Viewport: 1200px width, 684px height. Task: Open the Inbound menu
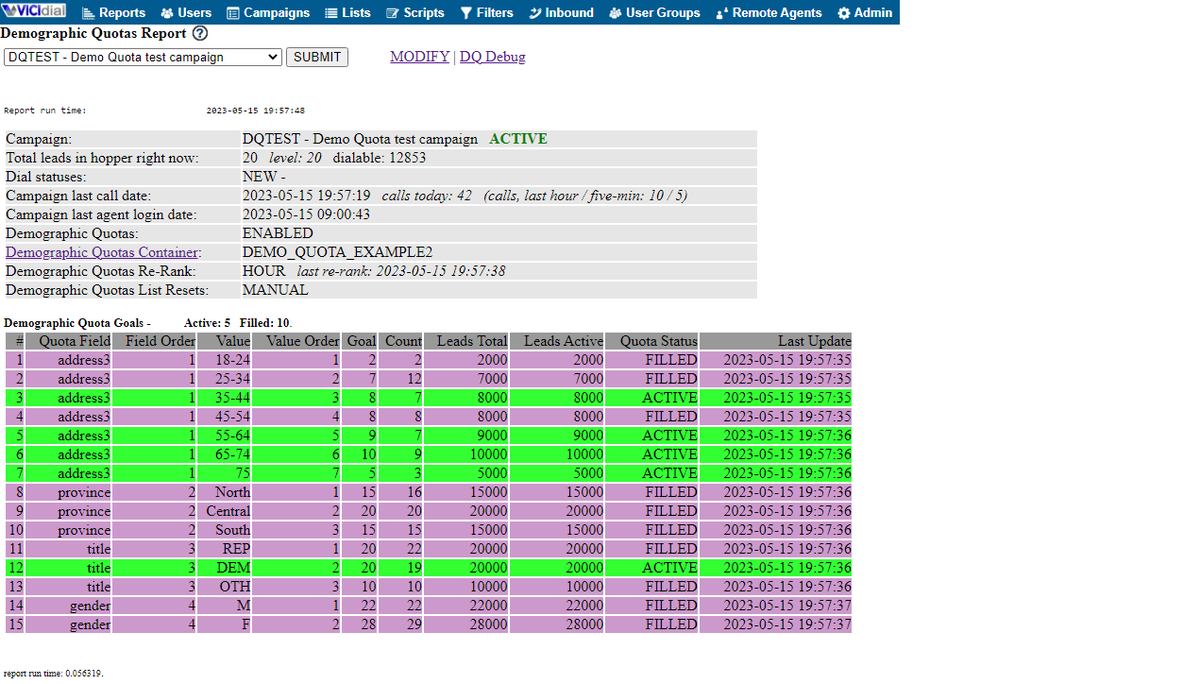tap(561, 13)
